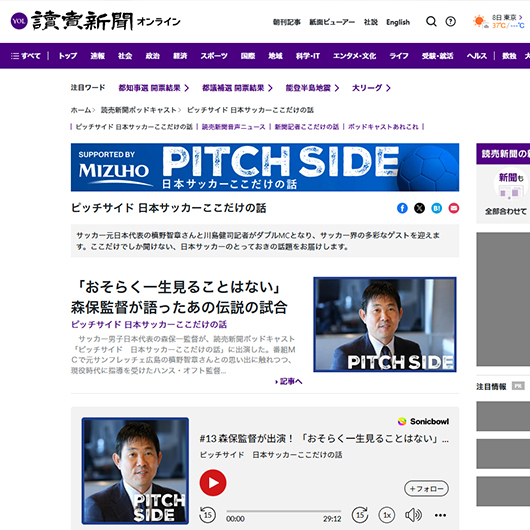This screenshot has height=530, width=530.
Task: Share the page by email icon
Action: point(454,208)
